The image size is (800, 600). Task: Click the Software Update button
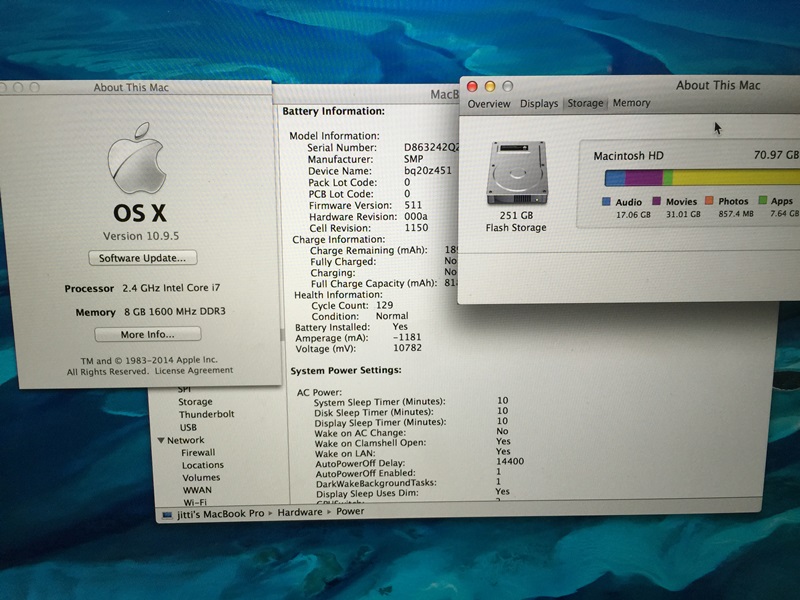[142, 258]
